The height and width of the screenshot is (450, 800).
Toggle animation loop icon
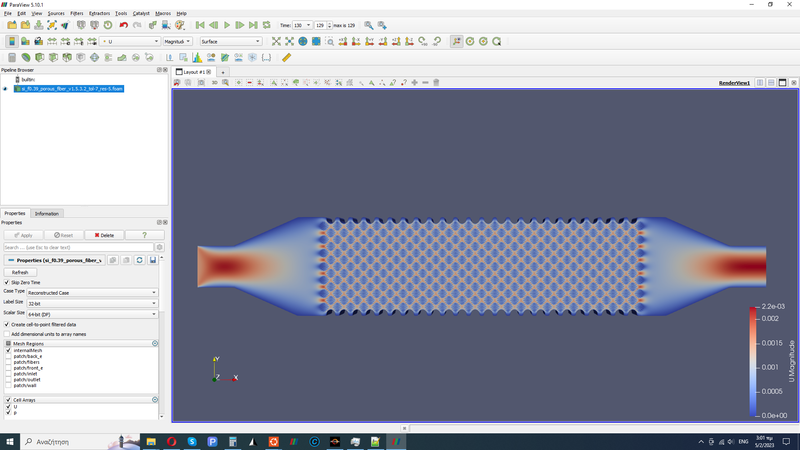coord(267,24)
